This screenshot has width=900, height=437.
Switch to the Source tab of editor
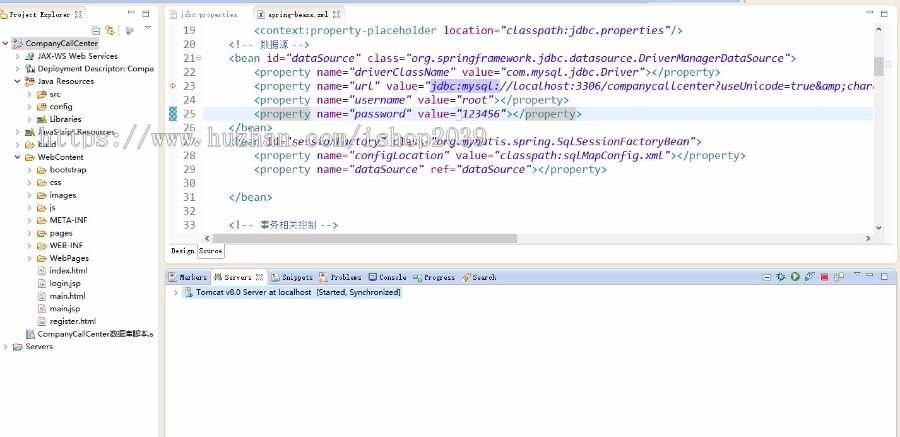point(210,251)
